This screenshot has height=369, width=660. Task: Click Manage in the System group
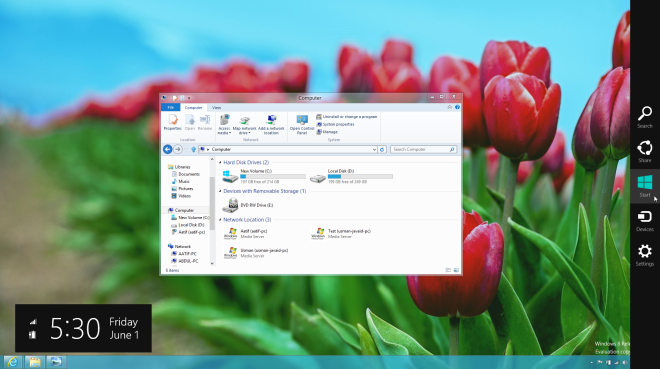(327, 132)
